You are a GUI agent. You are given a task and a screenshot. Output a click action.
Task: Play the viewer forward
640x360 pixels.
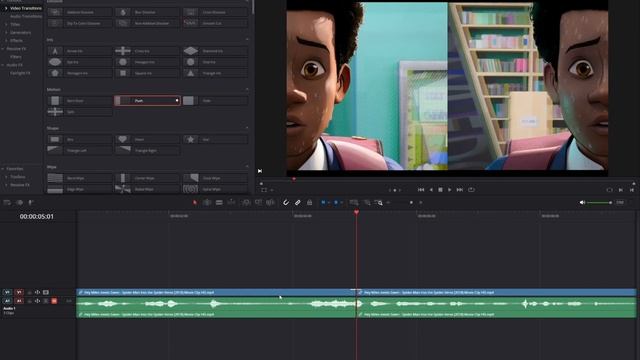click(450, 190)
